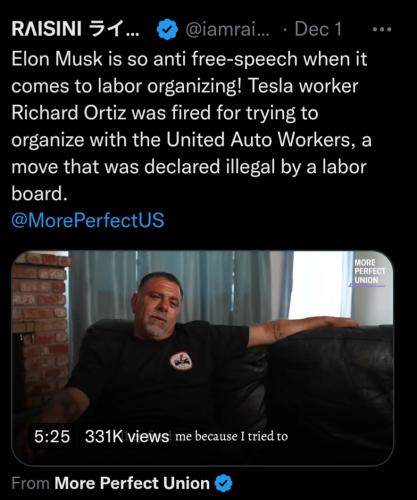Viewport: 417px width, 500px height.
Task: Click the 331K views counter
Action: coord(127,436)
